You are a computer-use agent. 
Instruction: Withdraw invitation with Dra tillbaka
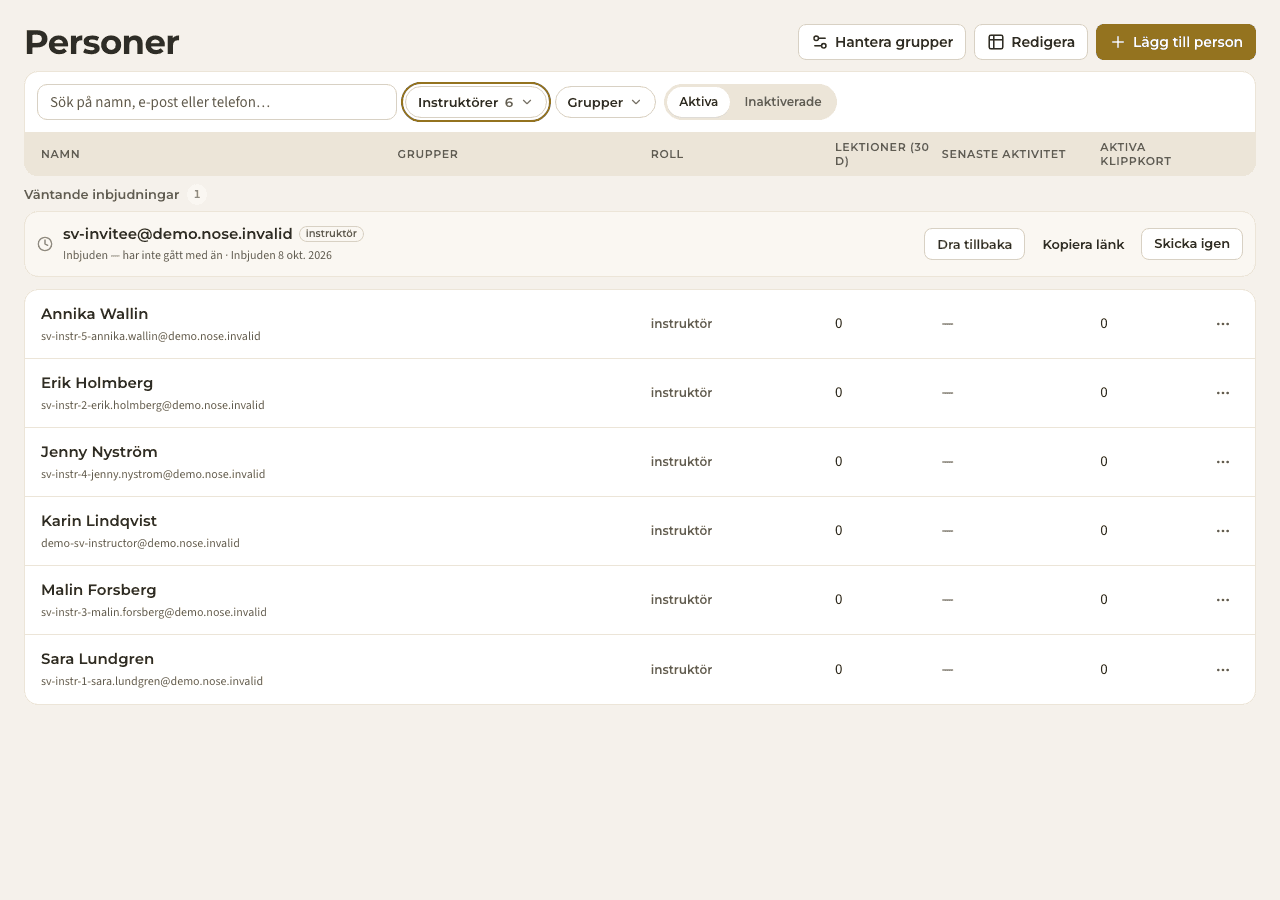[974, 244]
